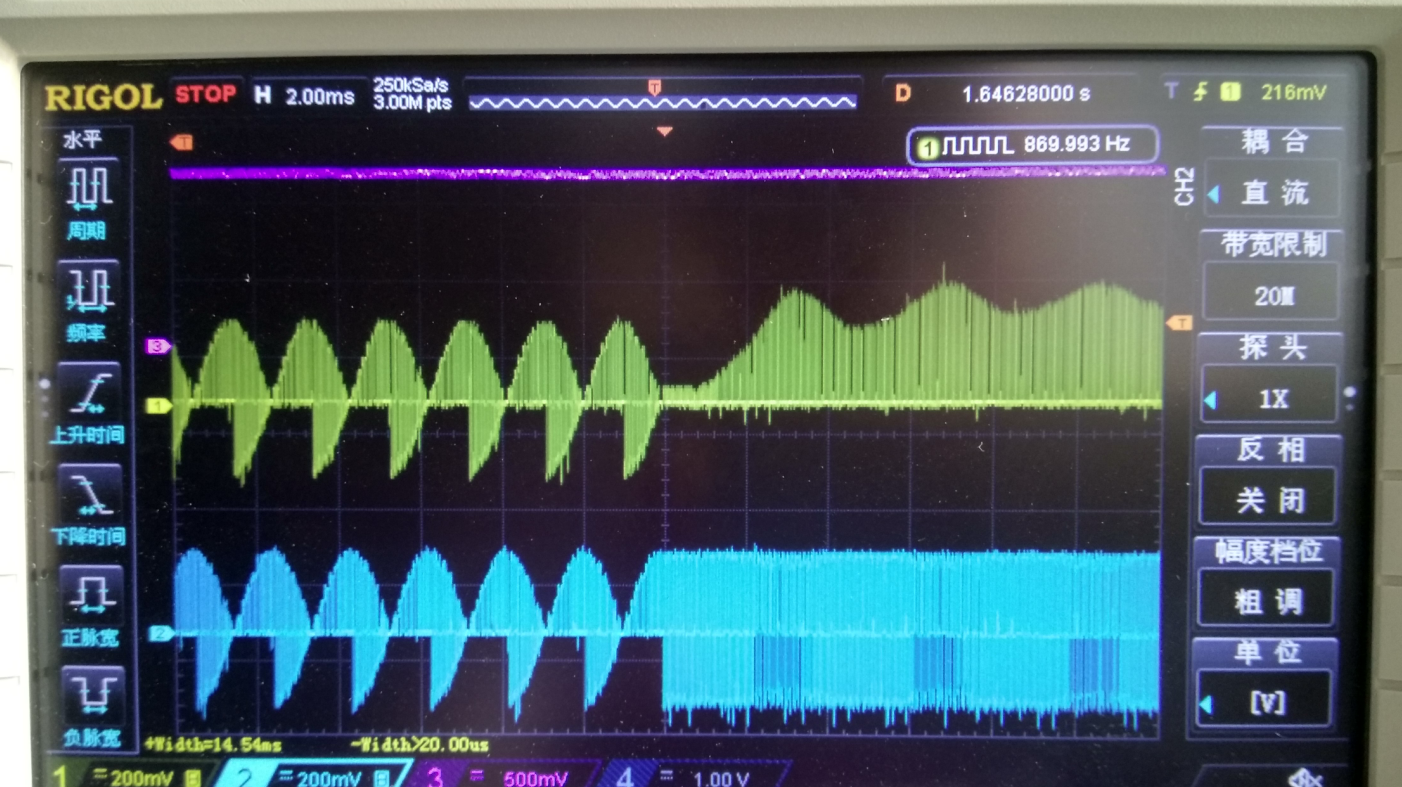Open the 耦合 coupling 直流 dropdown

(x=1271, y=190)
